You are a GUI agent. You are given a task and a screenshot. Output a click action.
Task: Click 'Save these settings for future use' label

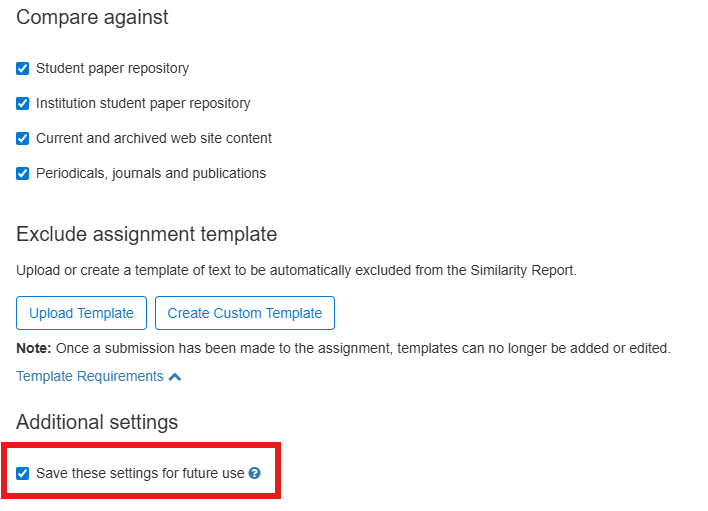coord(140,473)
